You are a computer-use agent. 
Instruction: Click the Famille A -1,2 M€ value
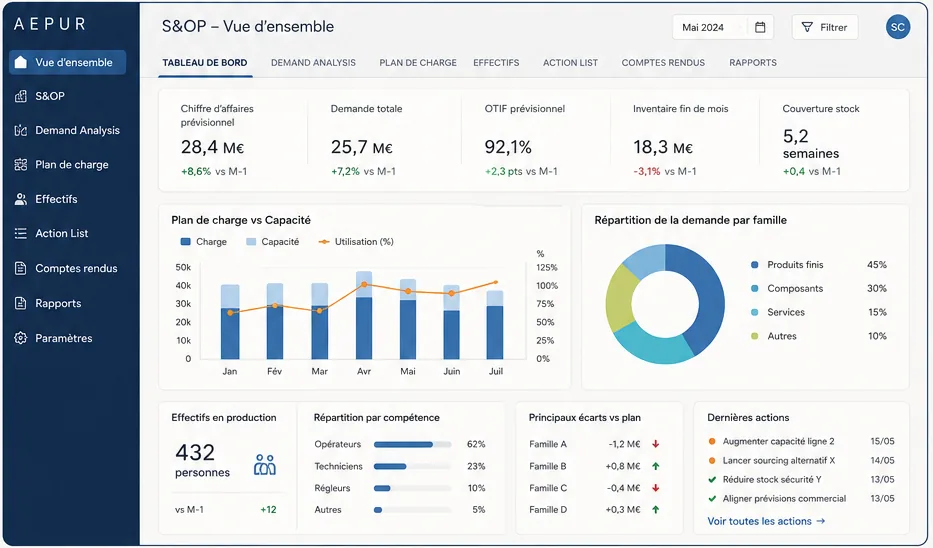coord(624,444)
